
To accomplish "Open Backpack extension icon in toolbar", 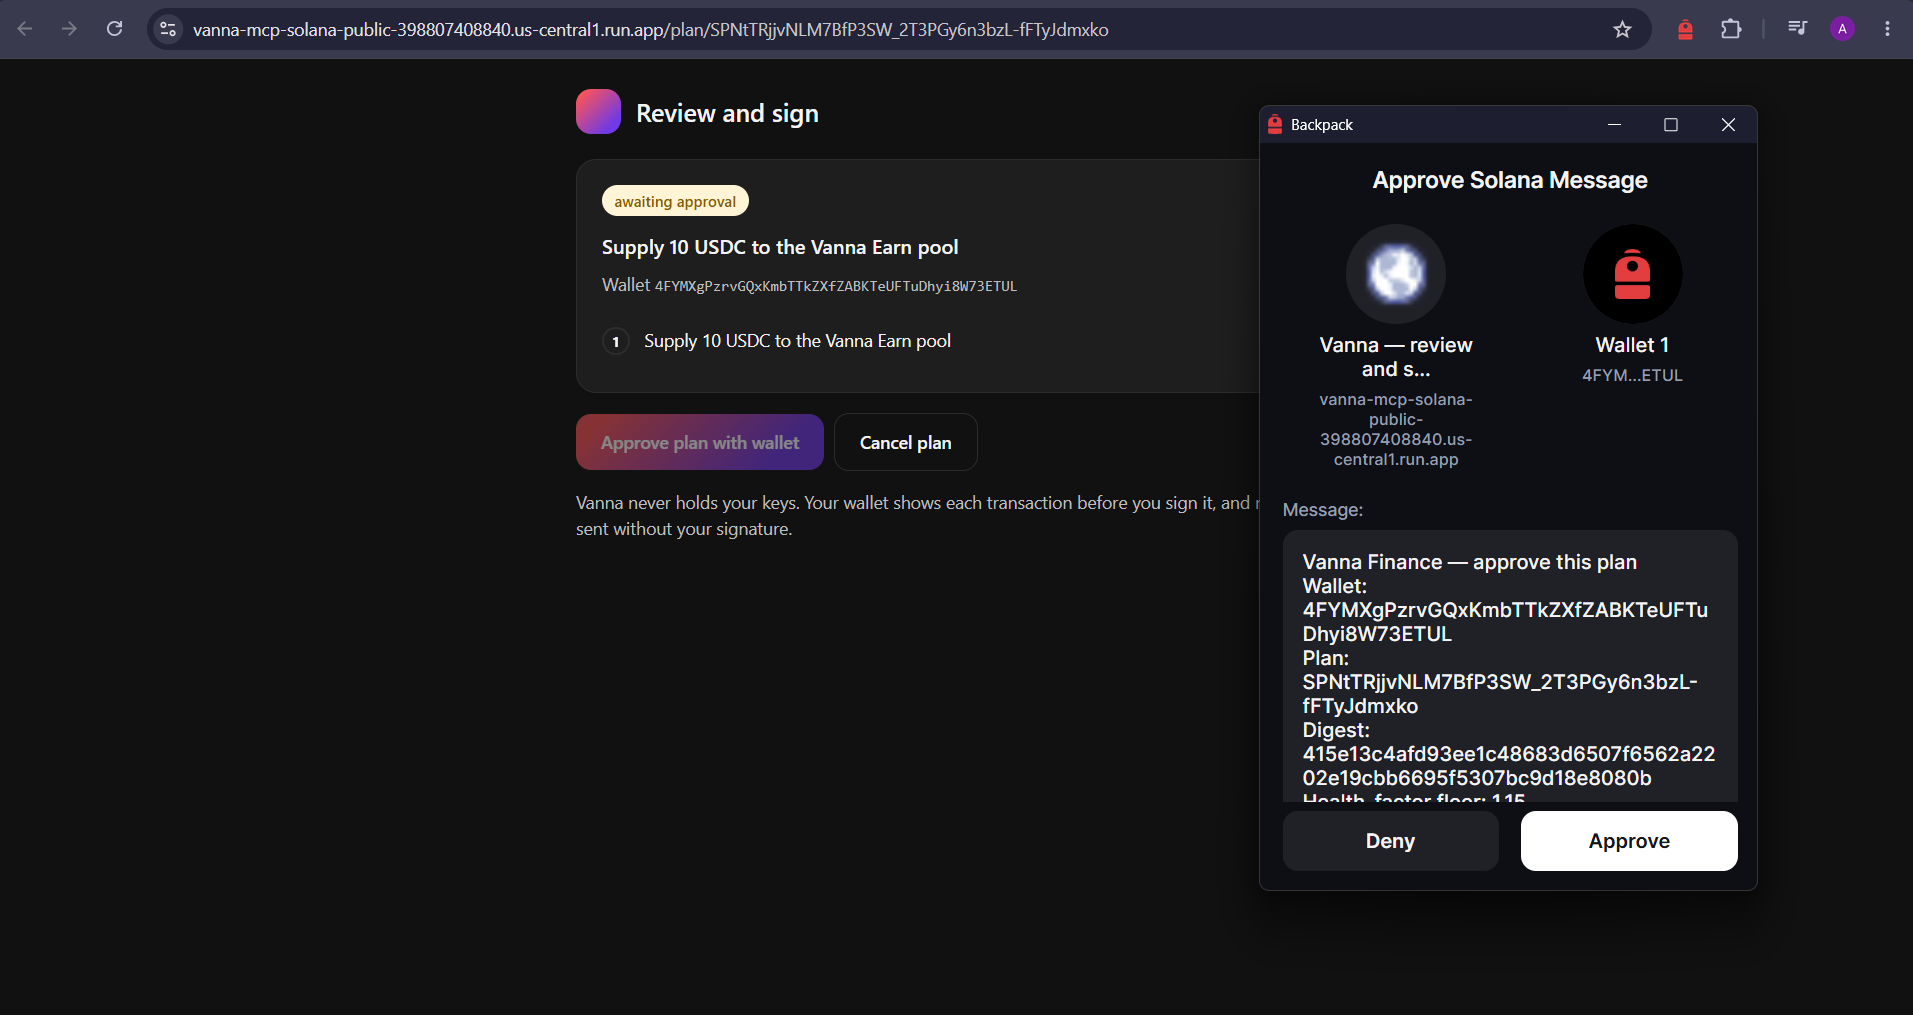I will (x=1685, y=30).
